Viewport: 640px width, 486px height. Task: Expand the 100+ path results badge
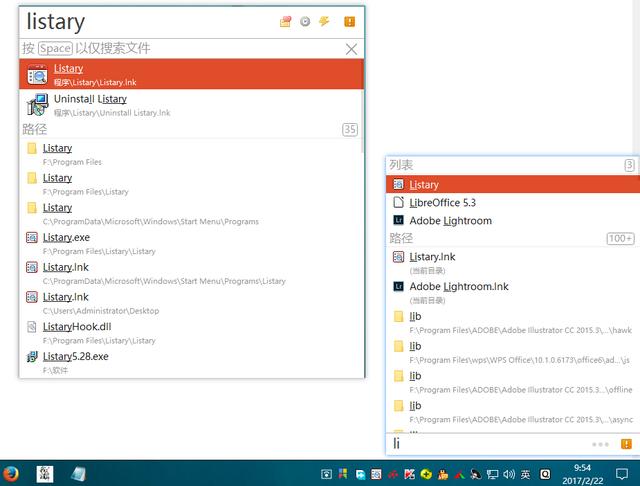pos(621,239)
